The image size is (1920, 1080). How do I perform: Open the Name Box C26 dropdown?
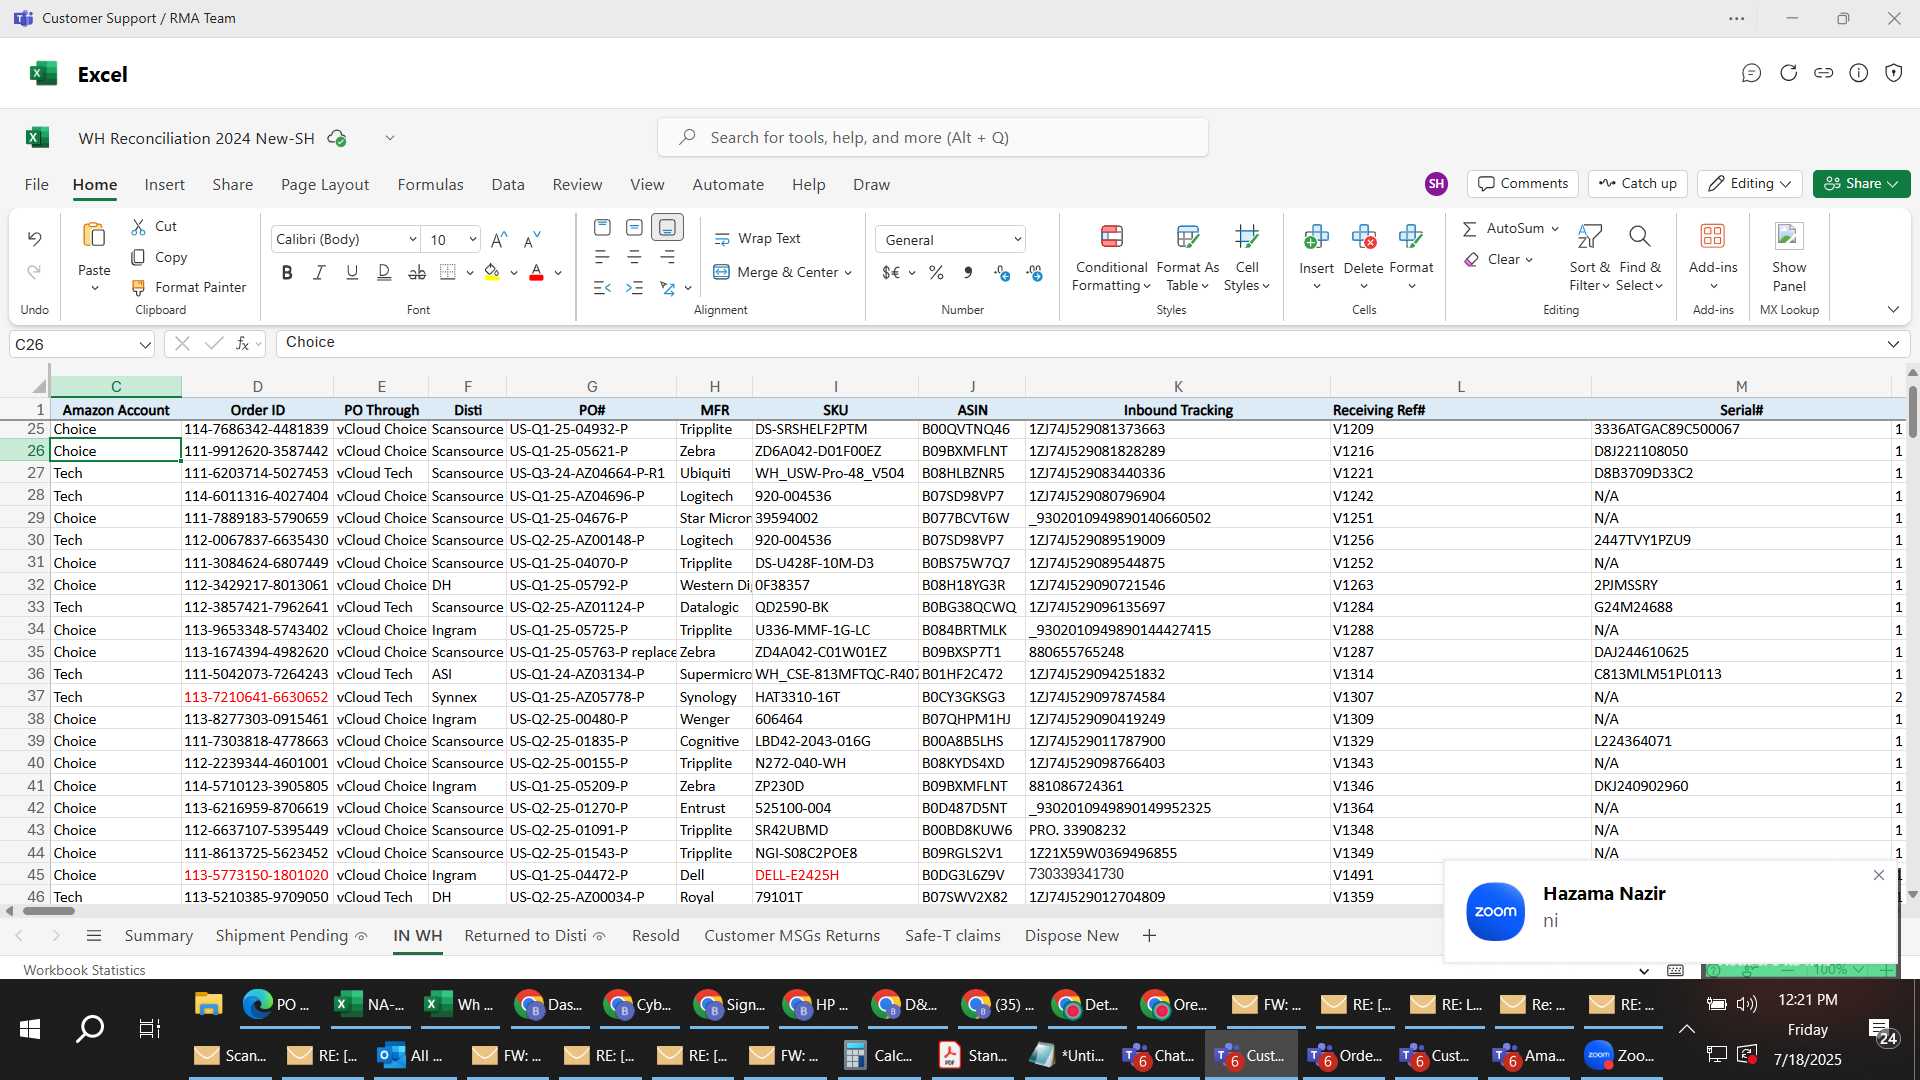point(145,345)
